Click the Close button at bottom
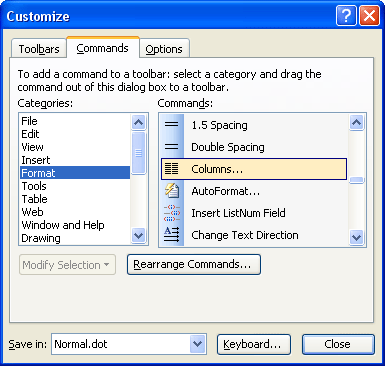This screenshot has height=366, width=385. tap(338, 344)
